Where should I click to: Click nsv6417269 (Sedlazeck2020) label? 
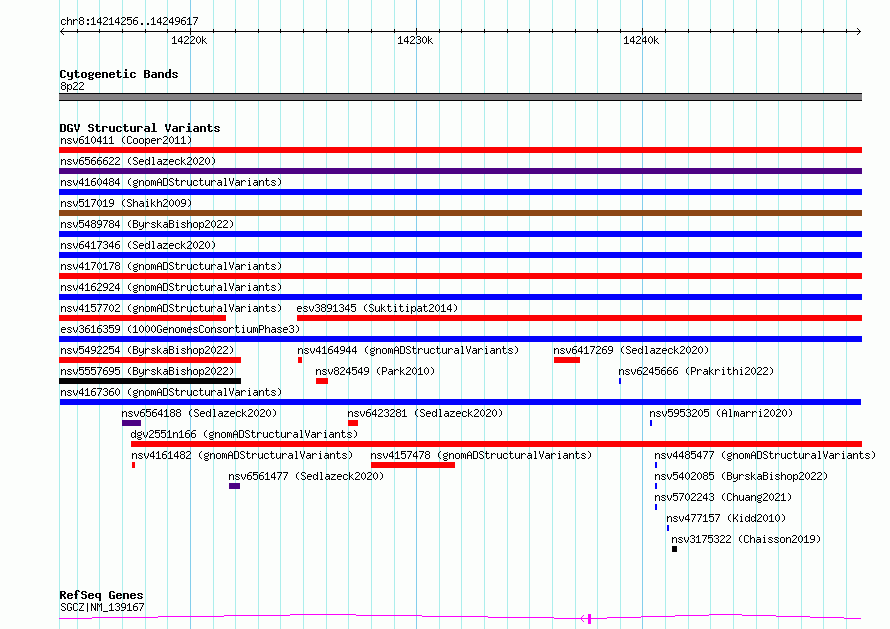click(631, 350)
